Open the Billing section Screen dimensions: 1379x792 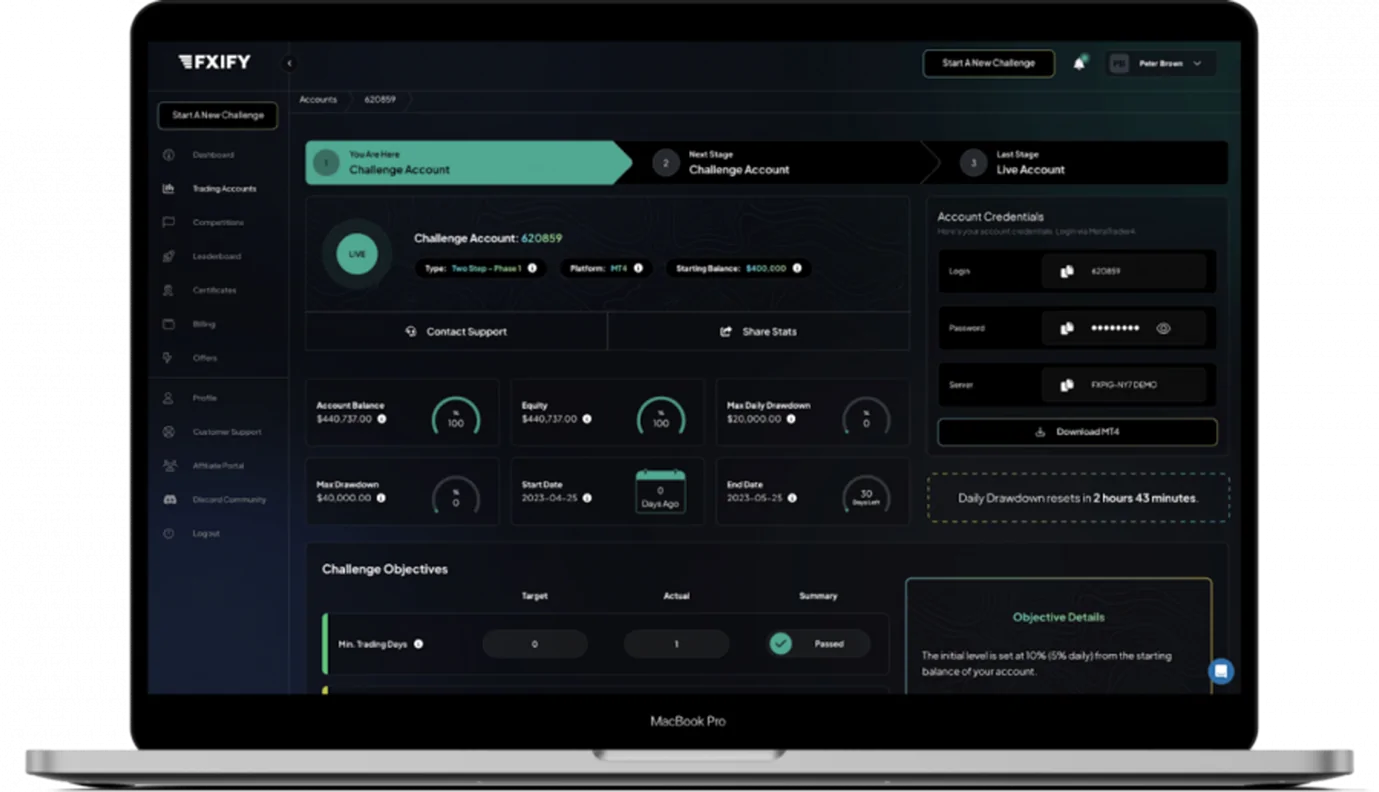point(168,323)
